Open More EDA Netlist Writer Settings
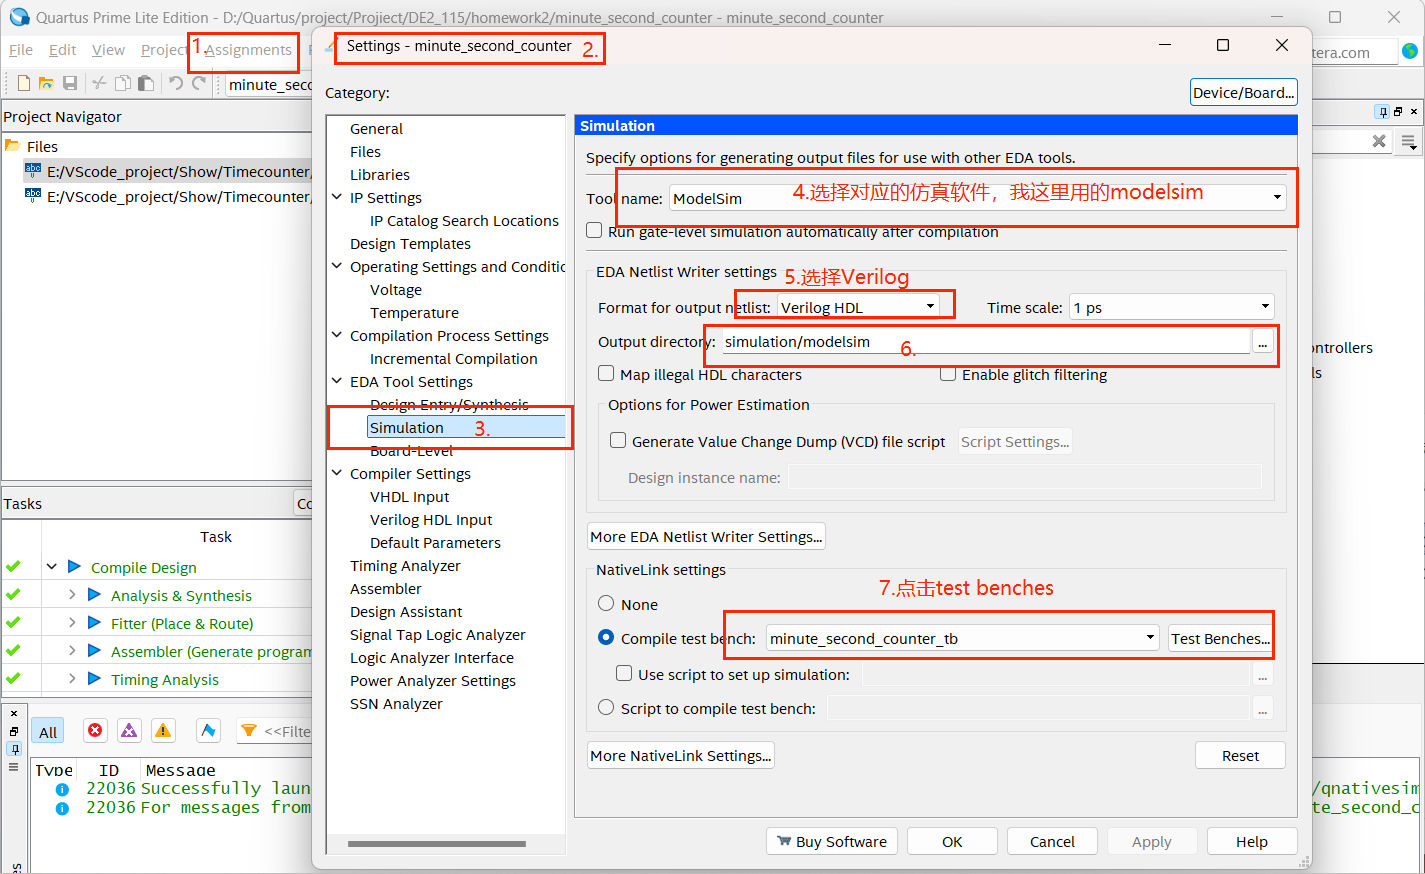 tap(706, 536)
